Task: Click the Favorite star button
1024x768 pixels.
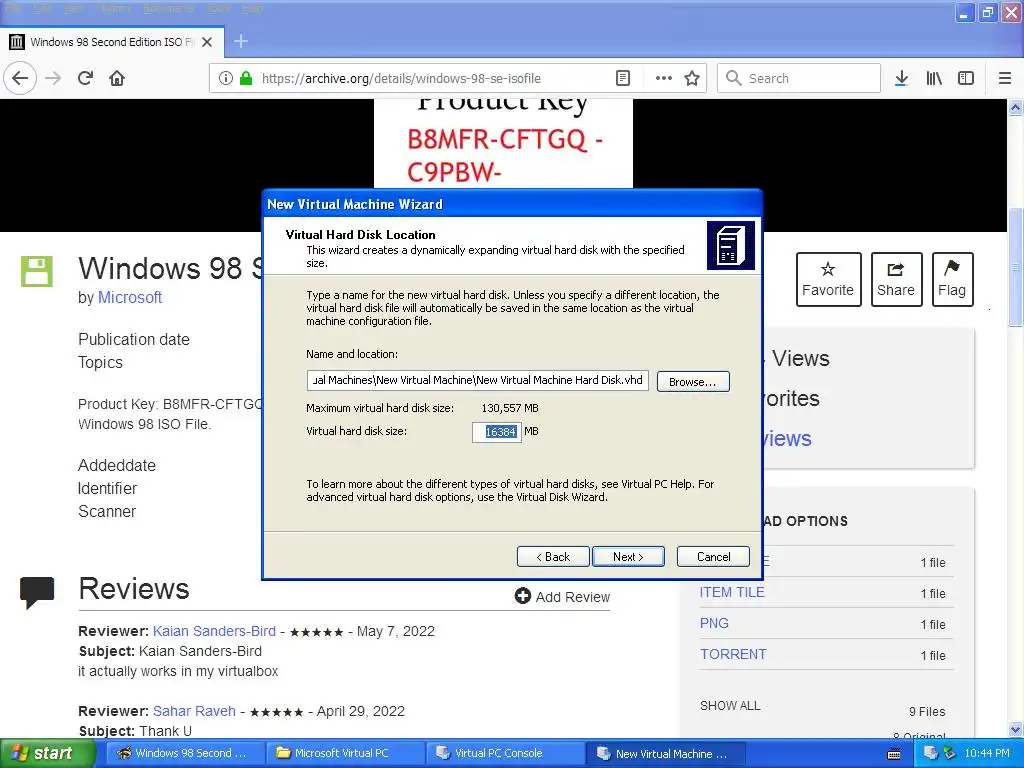Action: coord(828,280)
